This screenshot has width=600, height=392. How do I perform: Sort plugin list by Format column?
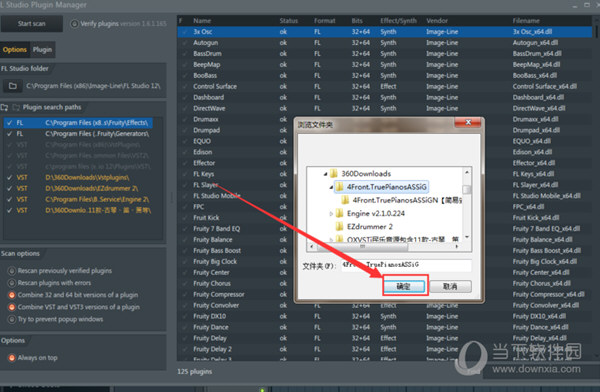(324, 21)
